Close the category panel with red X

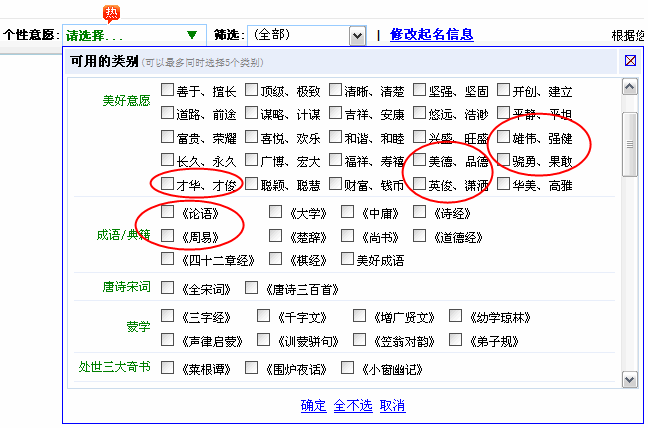(630, 60)
